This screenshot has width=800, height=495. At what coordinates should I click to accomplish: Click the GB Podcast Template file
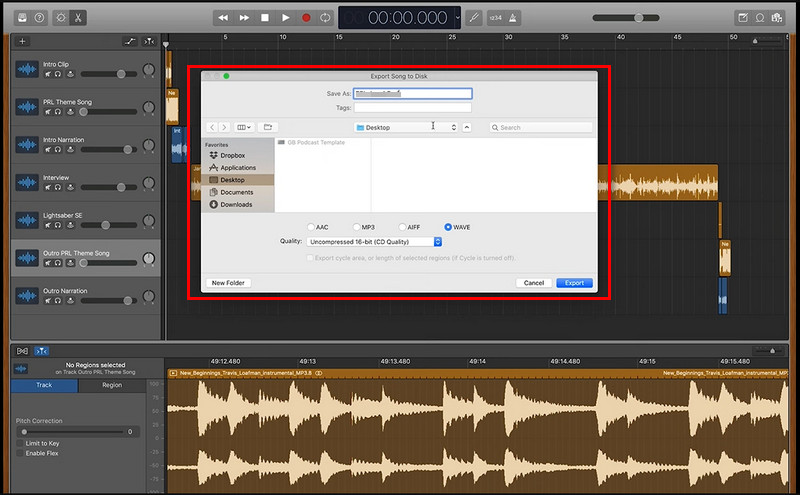click(312, 142)
